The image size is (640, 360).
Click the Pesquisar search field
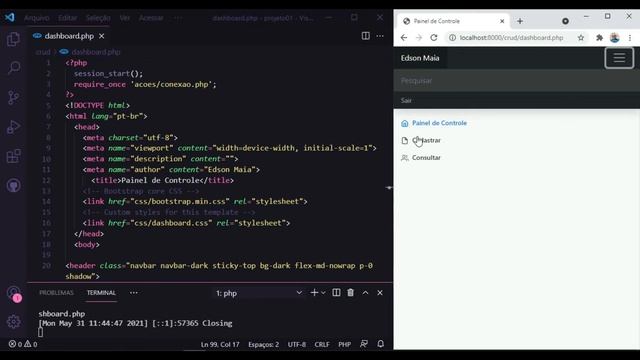coord(516,80)
